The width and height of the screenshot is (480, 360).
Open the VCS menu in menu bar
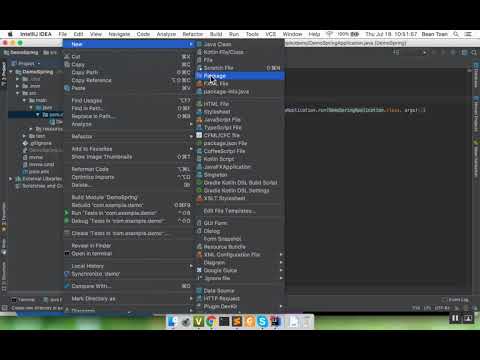click(x=271, y=34)
